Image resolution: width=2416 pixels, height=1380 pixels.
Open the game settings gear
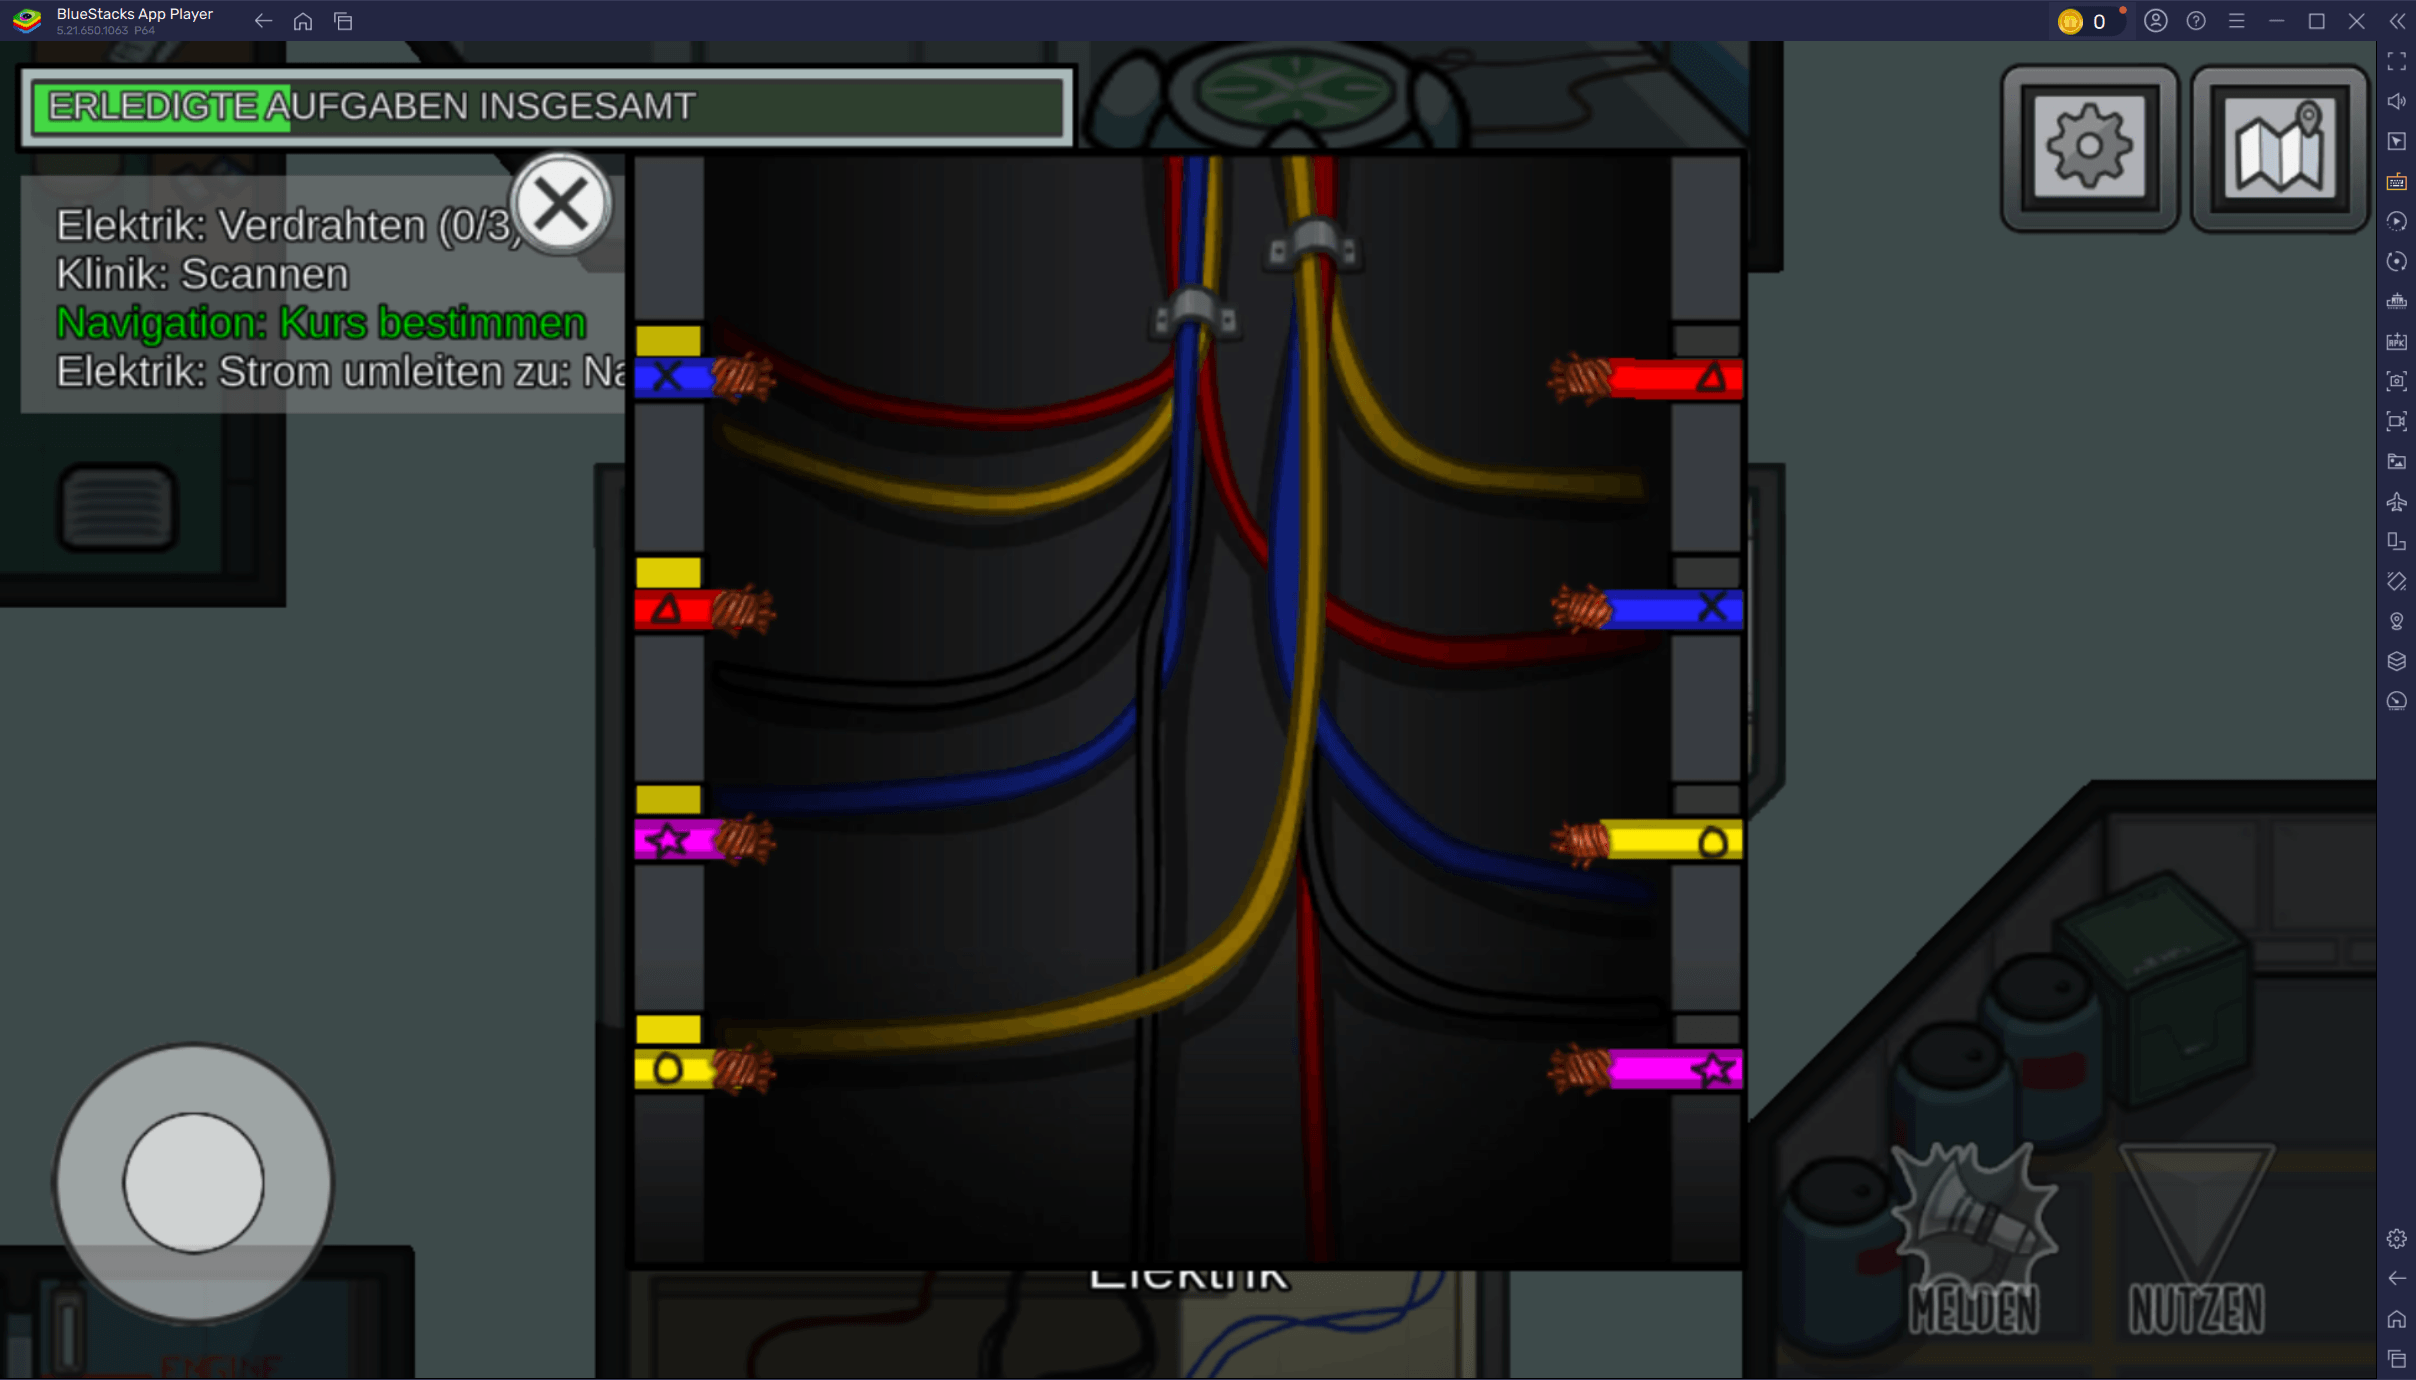(2089, 148)
